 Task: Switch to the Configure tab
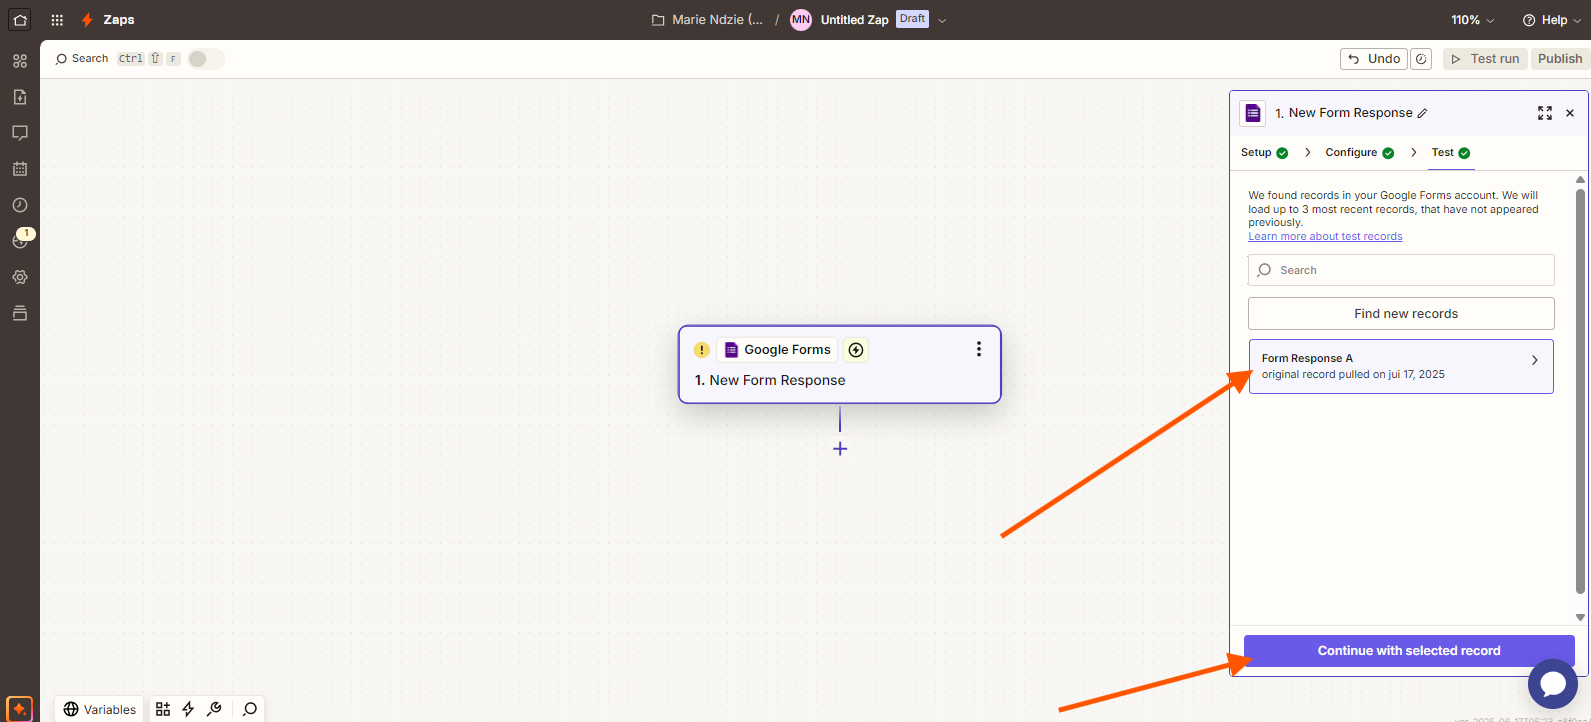click(1359, 153)
